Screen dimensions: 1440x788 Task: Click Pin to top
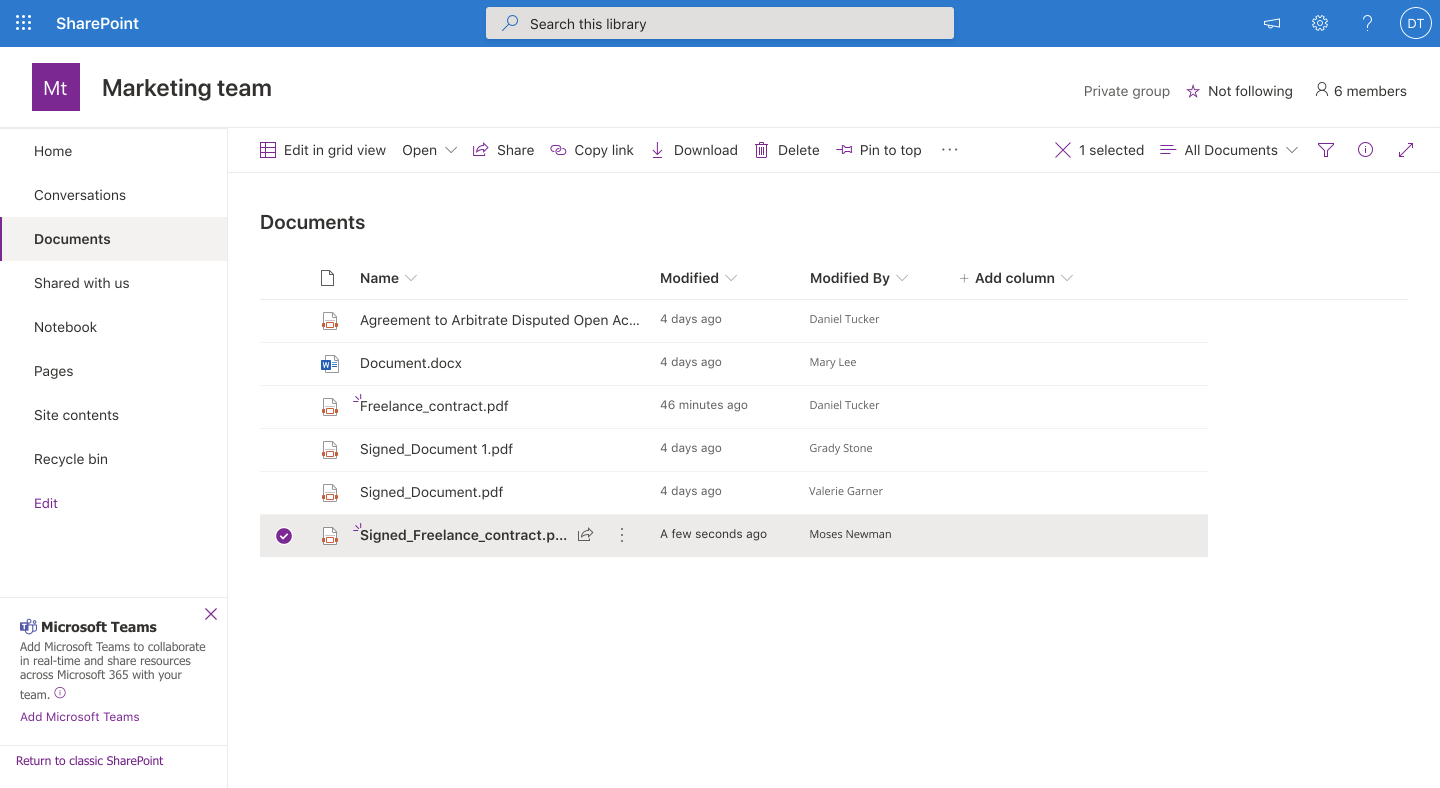[x=879, y=150]
